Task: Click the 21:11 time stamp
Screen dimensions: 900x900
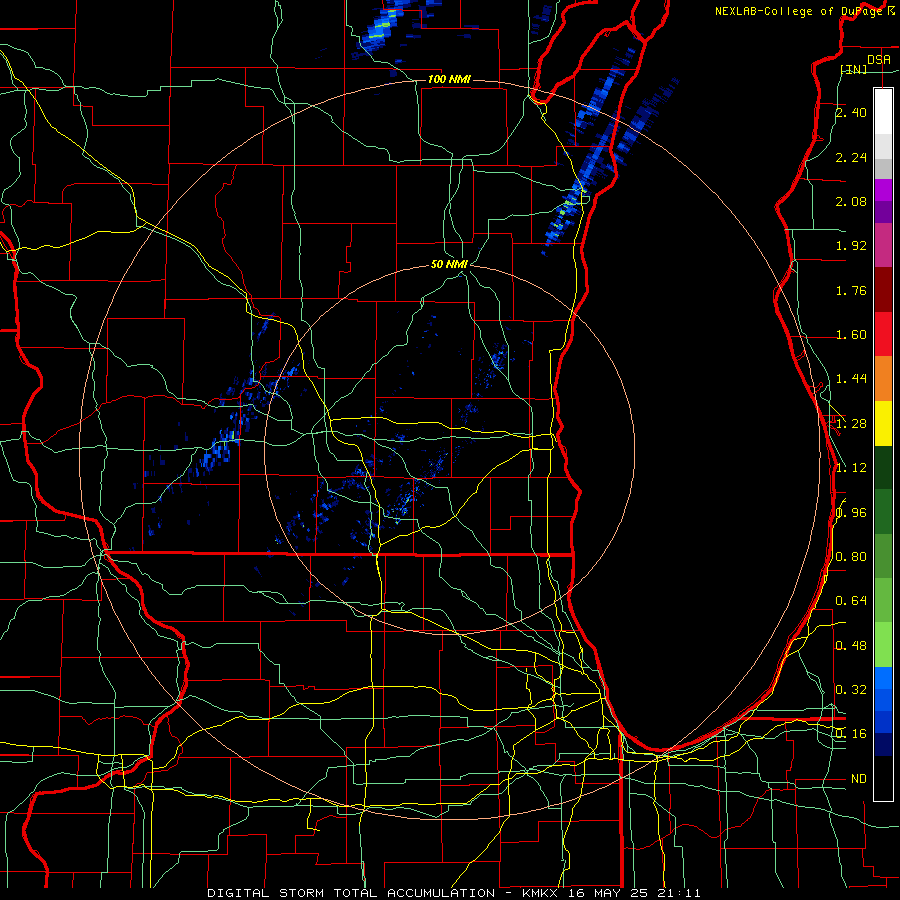Action: [x=678, y=893]
